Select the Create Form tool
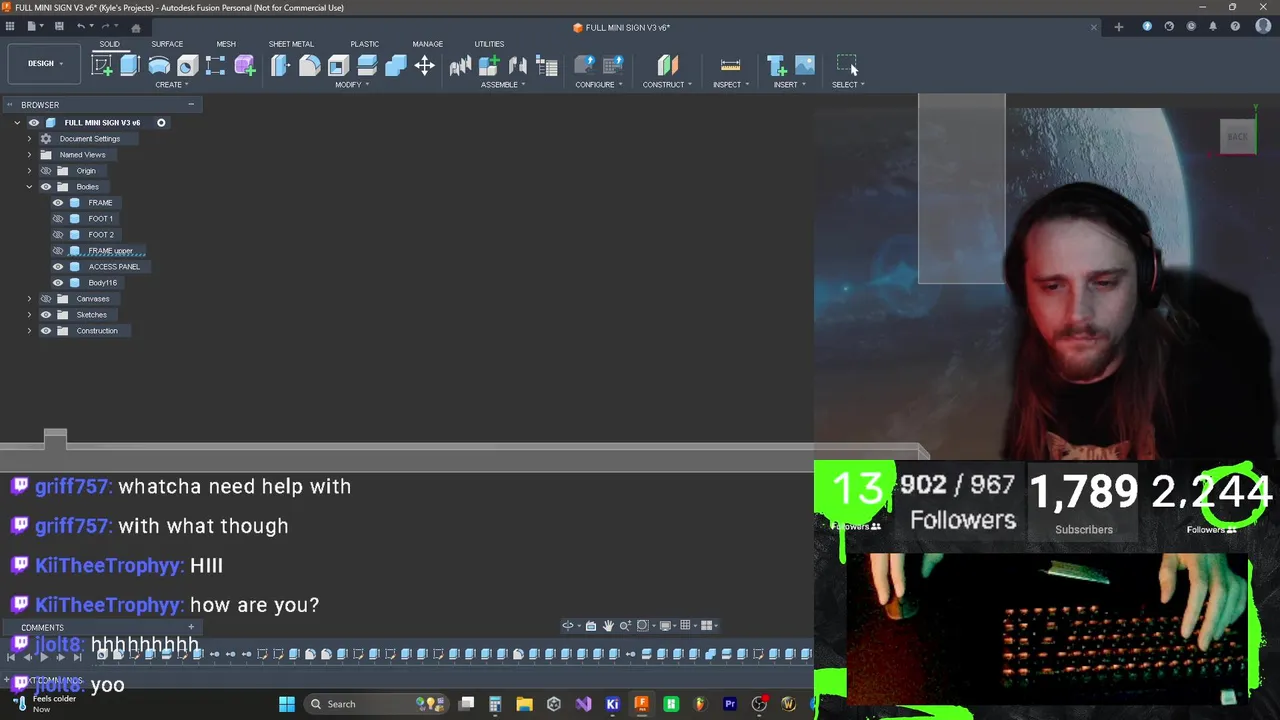The image size is (1280, 720). coord(245,66)
